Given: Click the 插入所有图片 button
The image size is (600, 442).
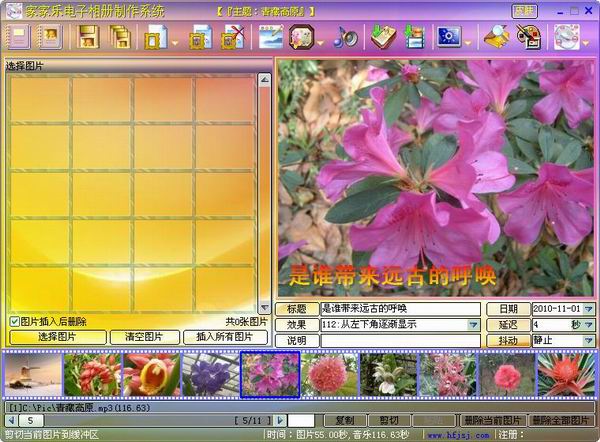Looking at the screenshot, I should [x=225, y=337].
